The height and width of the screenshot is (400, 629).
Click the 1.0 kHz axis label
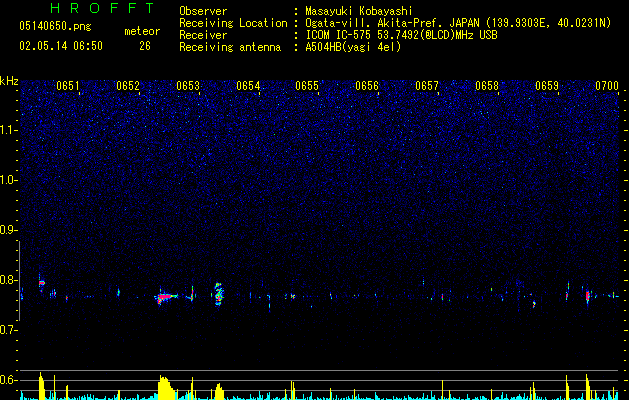click(9, 180)
